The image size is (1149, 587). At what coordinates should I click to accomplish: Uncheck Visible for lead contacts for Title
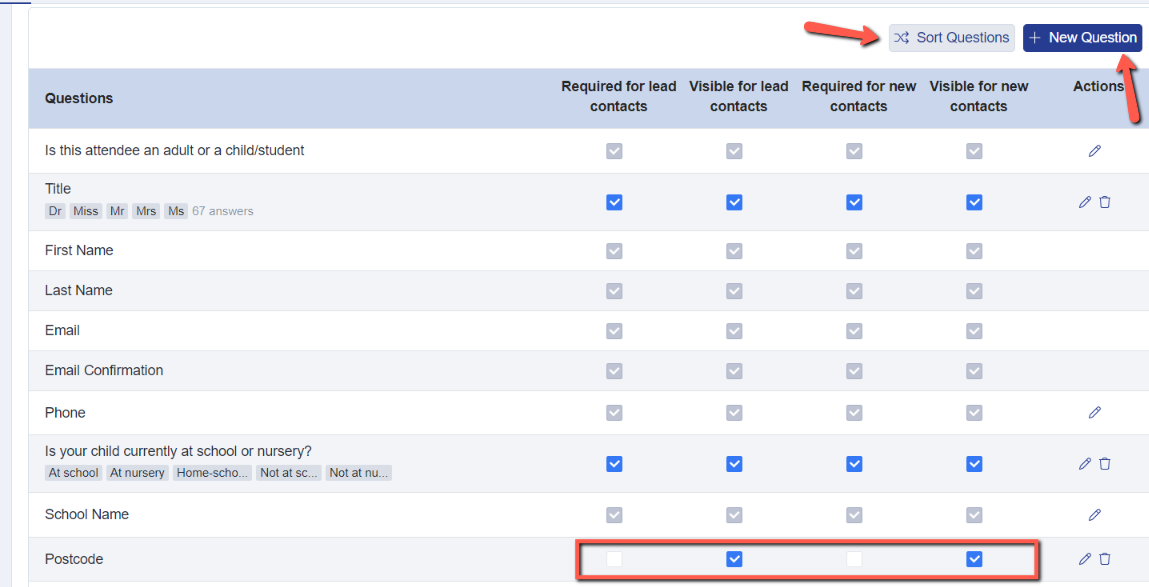click(x=734, y=201)
